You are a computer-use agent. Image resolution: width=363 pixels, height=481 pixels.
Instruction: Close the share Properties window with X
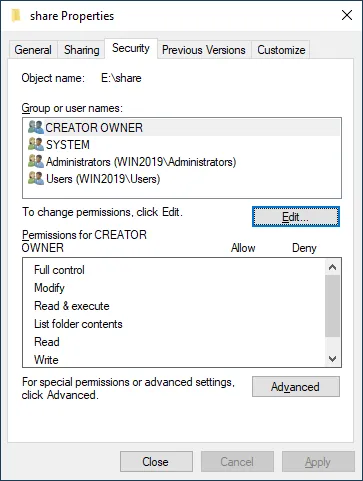click(347, 15)
